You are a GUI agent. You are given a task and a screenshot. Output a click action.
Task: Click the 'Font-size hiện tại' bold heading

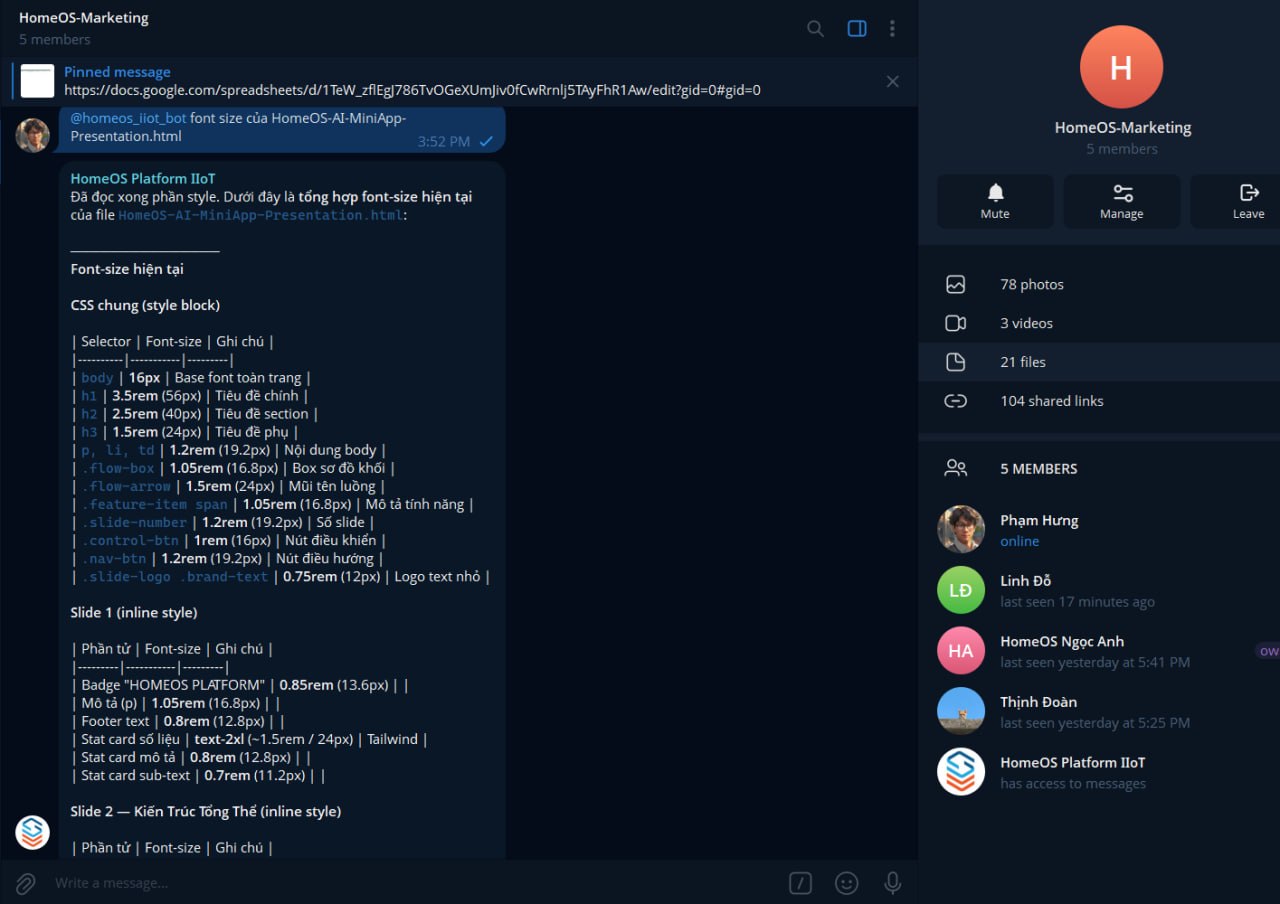pos(127,269)
